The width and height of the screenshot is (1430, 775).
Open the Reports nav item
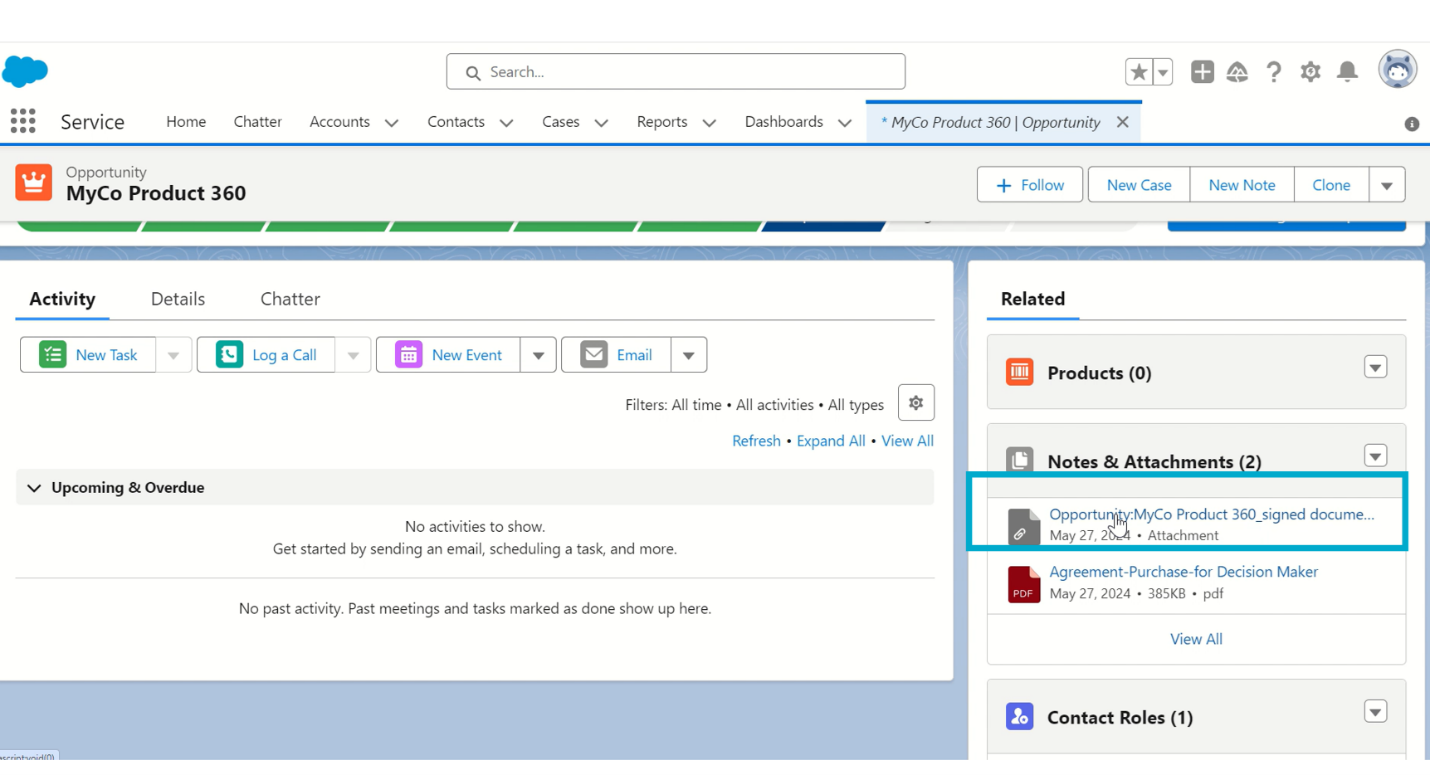[662, 122]
